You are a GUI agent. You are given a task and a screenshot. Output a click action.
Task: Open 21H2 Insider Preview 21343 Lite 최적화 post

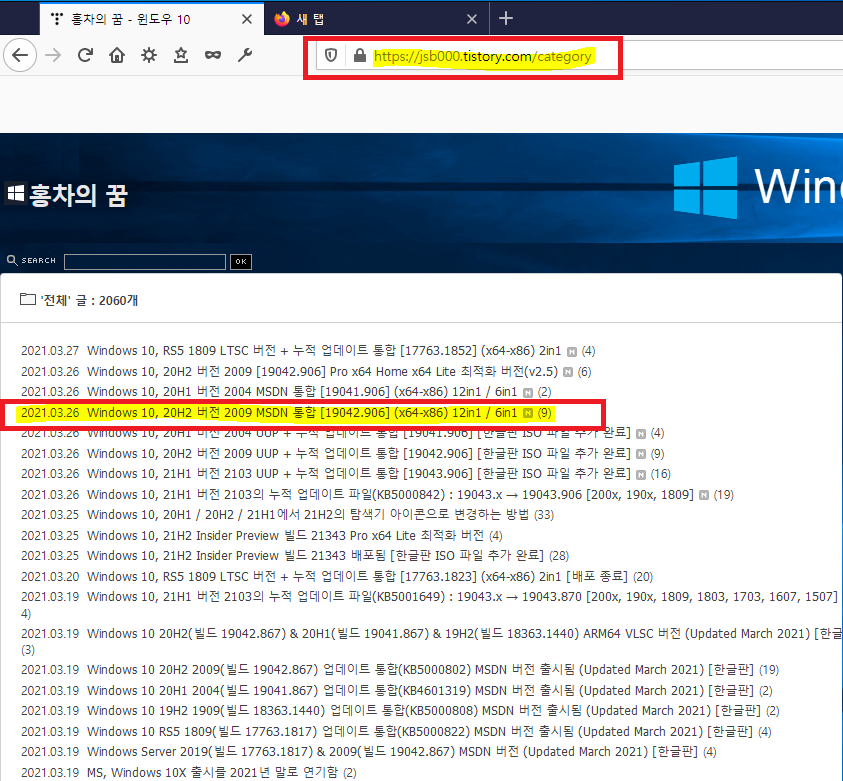click(x=285, y=536)
